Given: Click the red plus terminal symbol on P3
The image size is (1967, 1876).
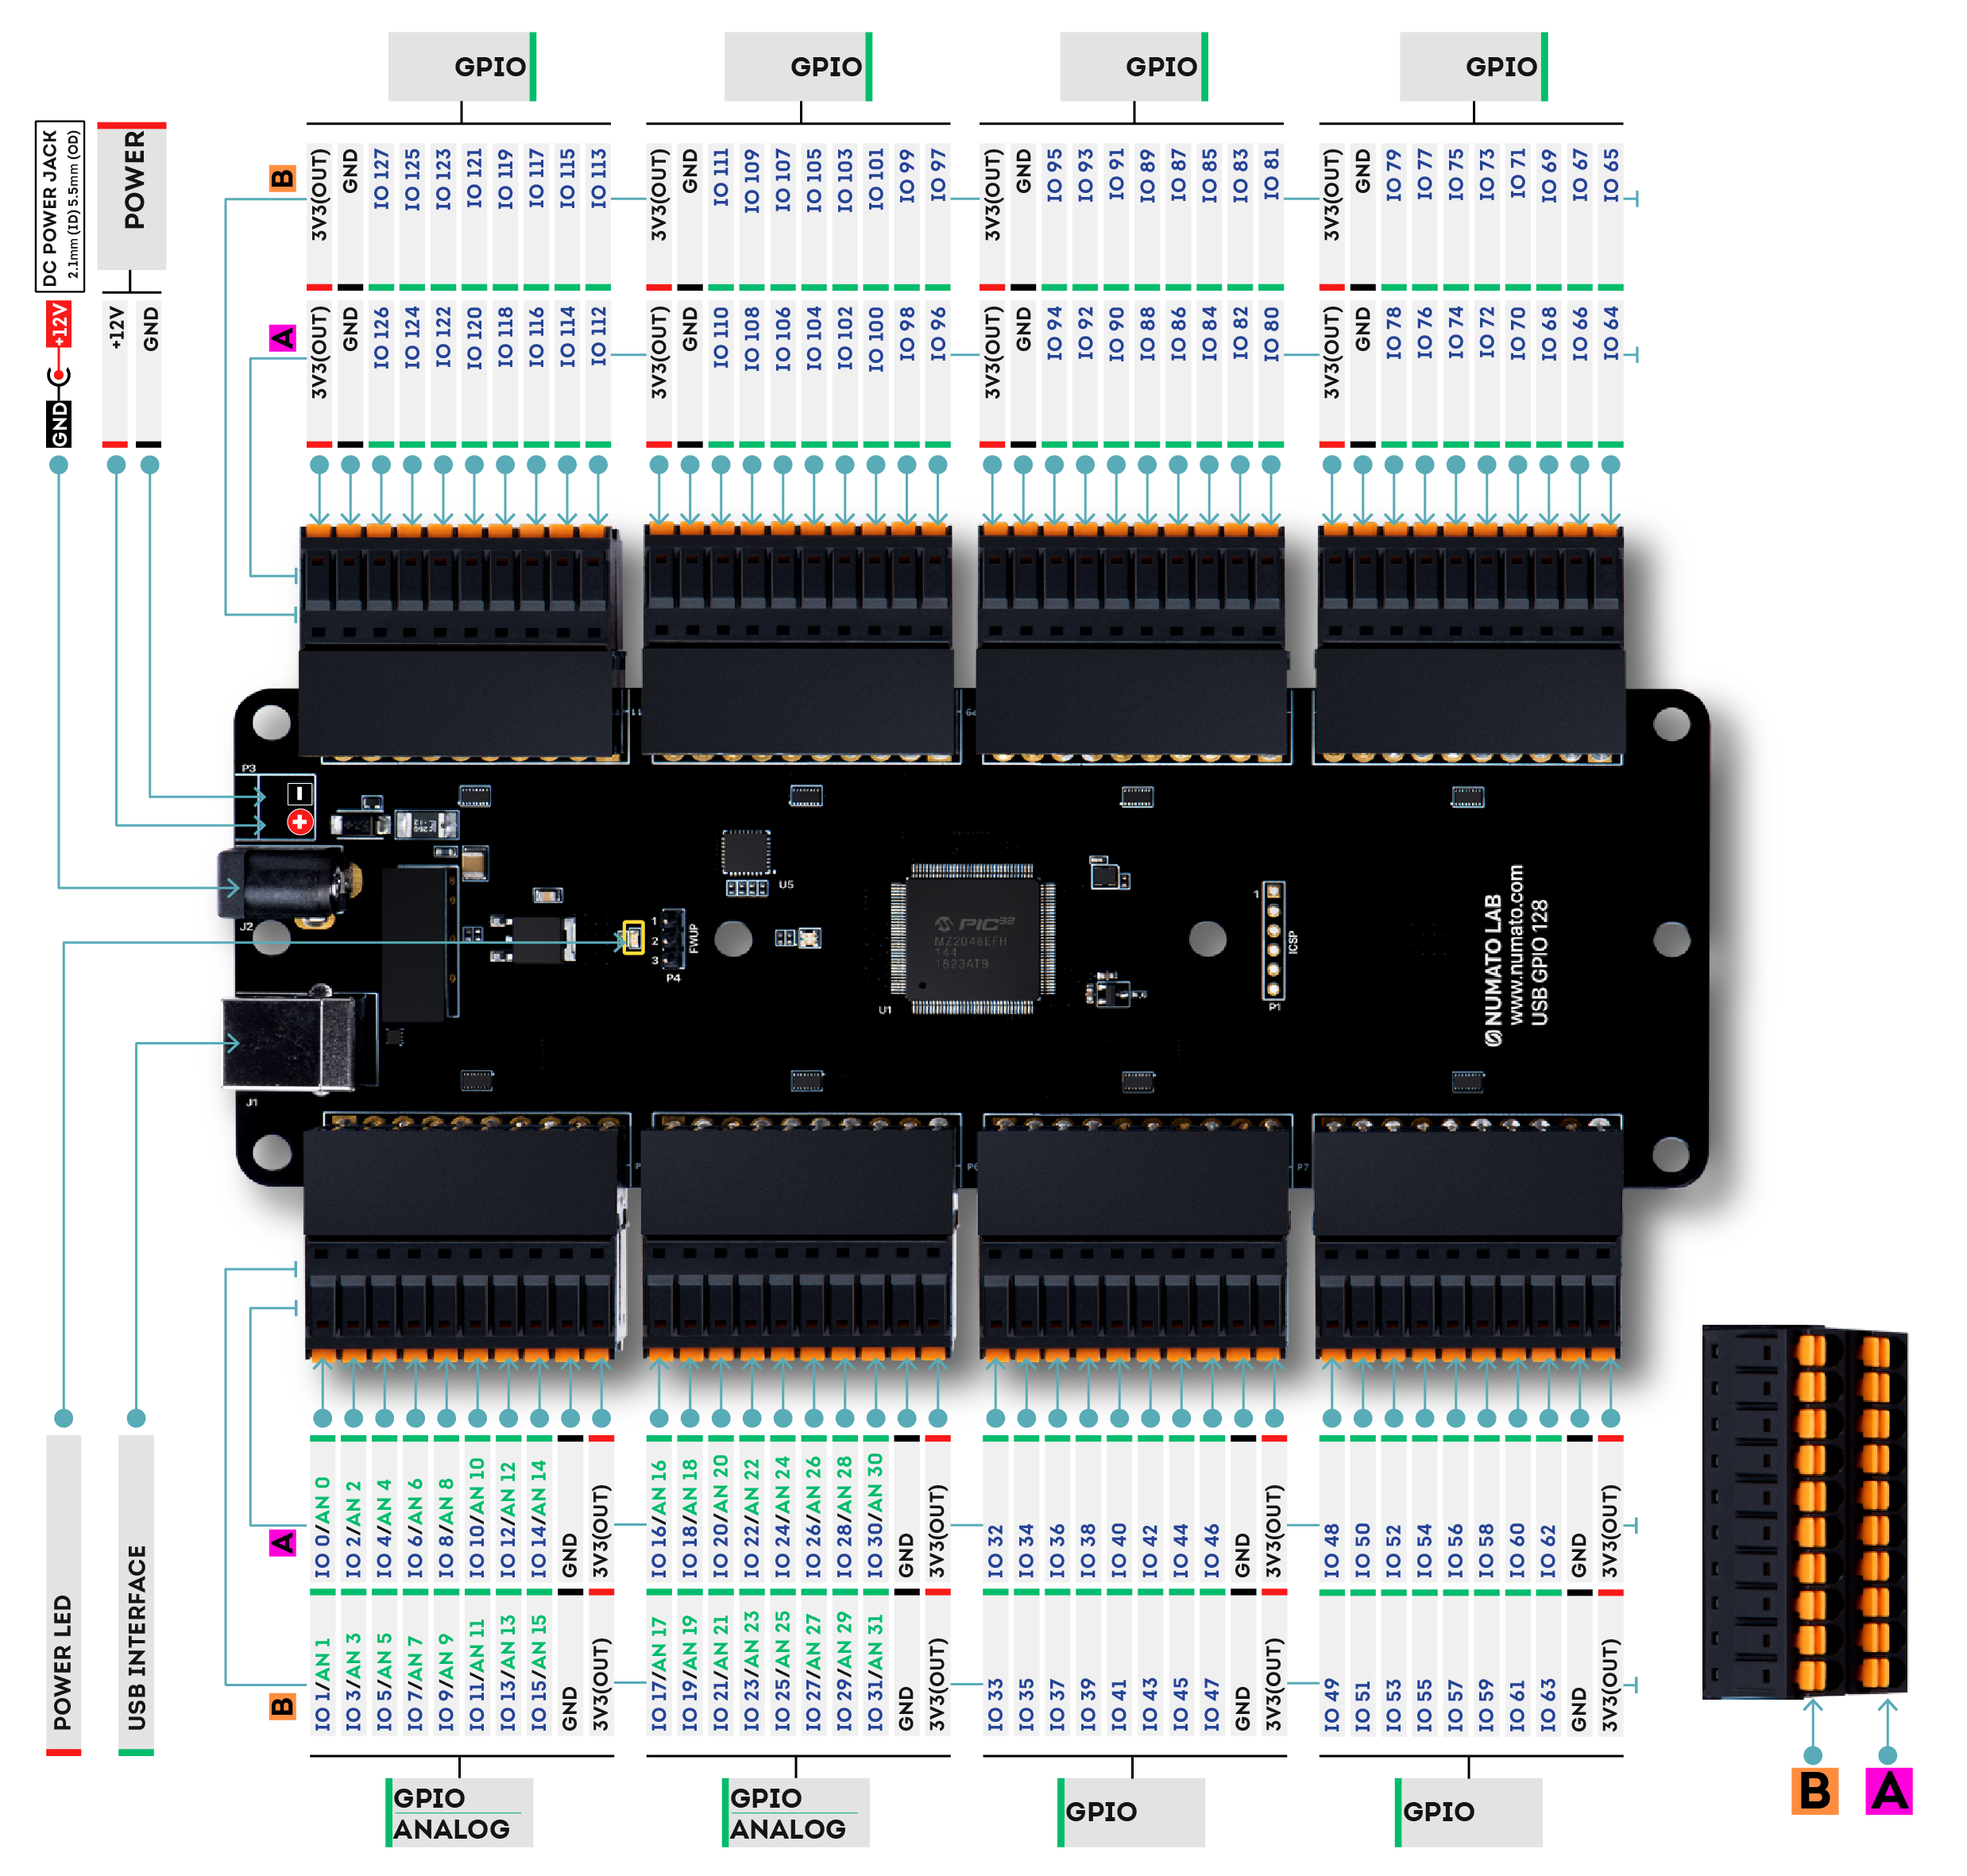Looking at the screenshot, I should (299, 822).
